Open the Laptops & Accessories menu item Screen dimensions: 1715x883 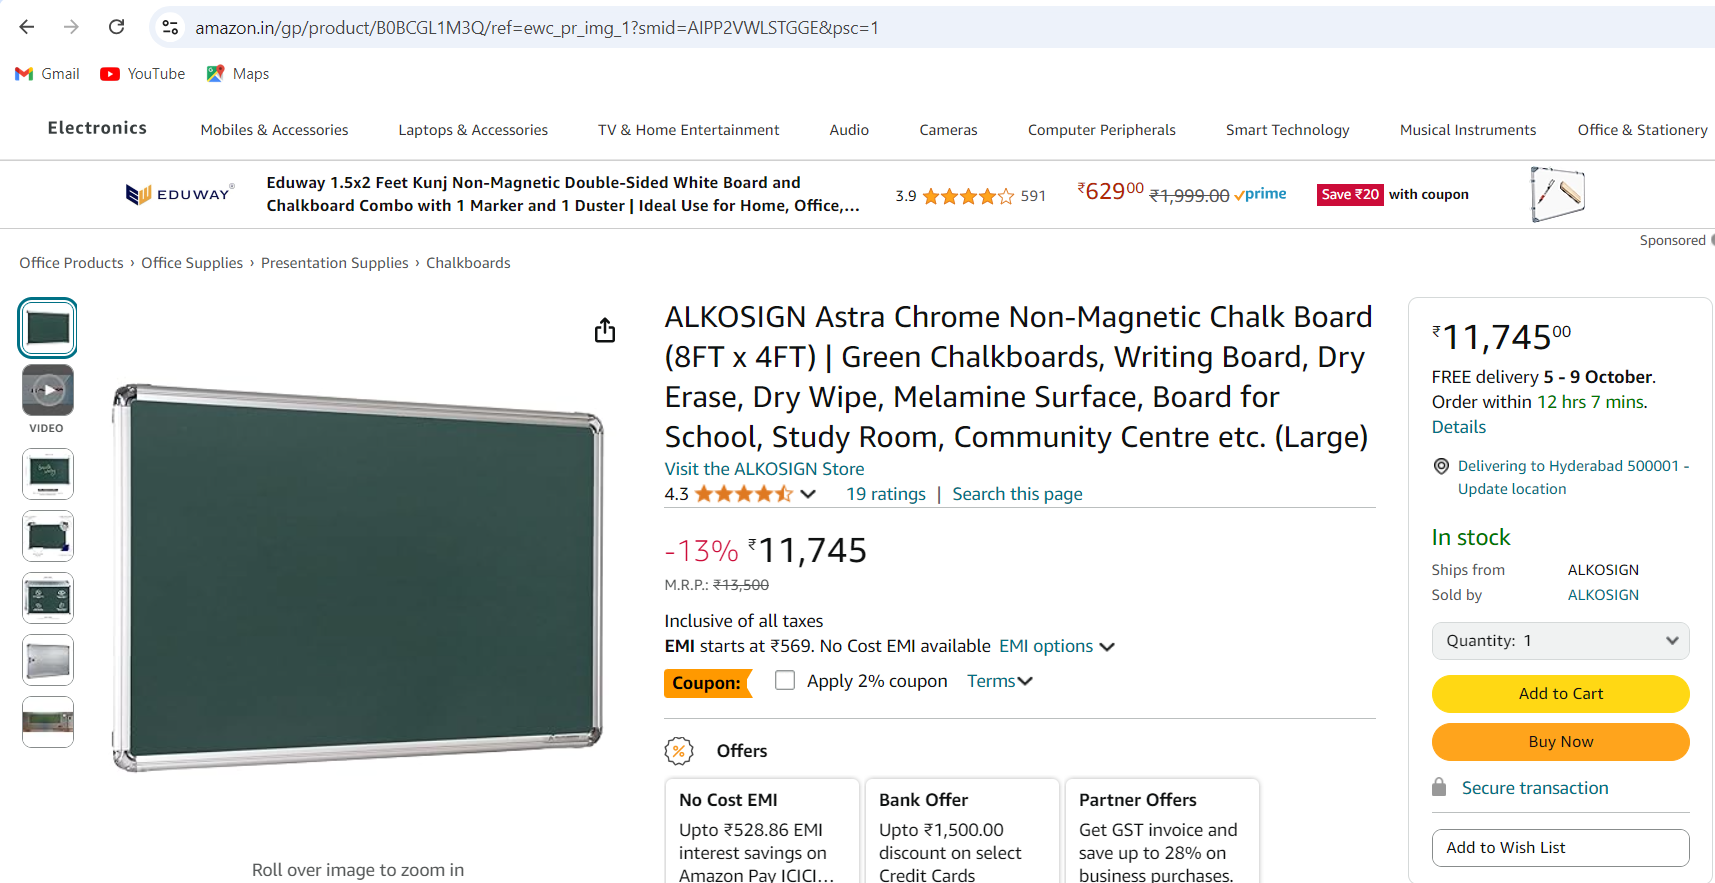click(x=473, y=130)
